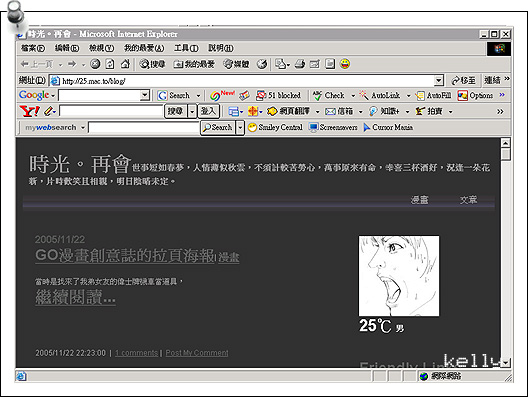Show more Google toolbar items chevron
The height and width of the screenshot is (397, 528).
click(x=502, y=95)
